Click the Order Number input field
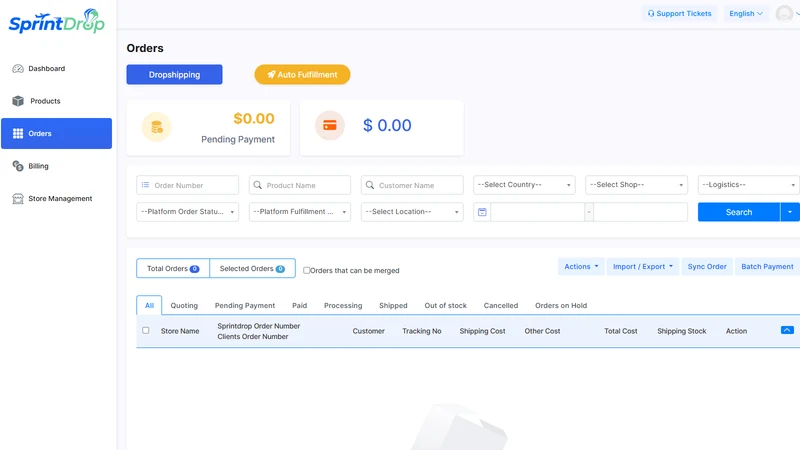 [187, 185]
